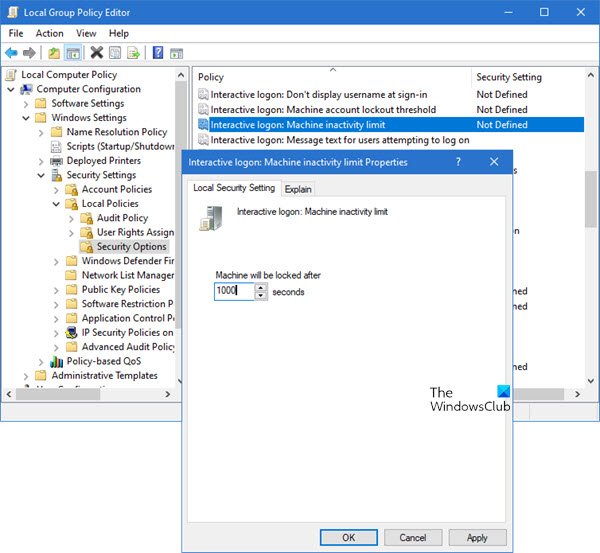The height and width of the screenshot is (553, 600).
Task: Click inside the seconds input field
Action: coord(233,292)
